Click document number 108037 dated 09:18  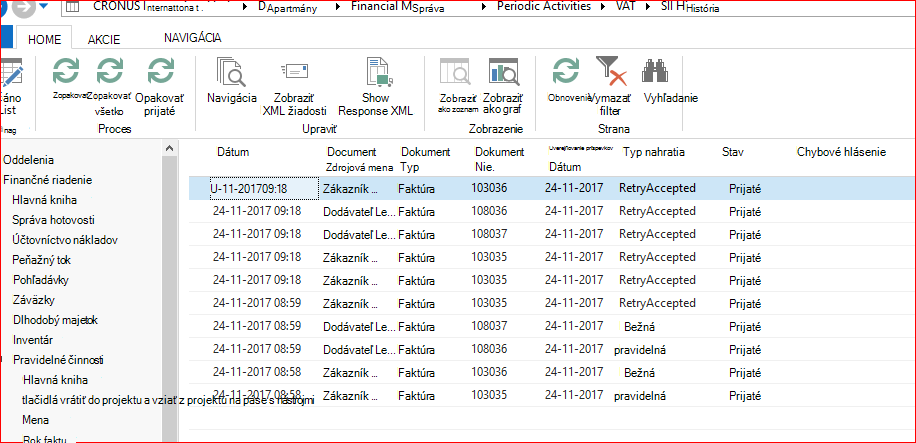(x=489, y=234)
